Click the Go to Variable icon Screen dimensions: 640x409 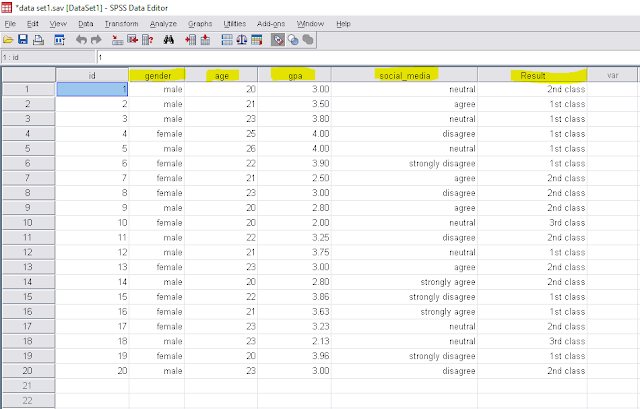[133, 40]
